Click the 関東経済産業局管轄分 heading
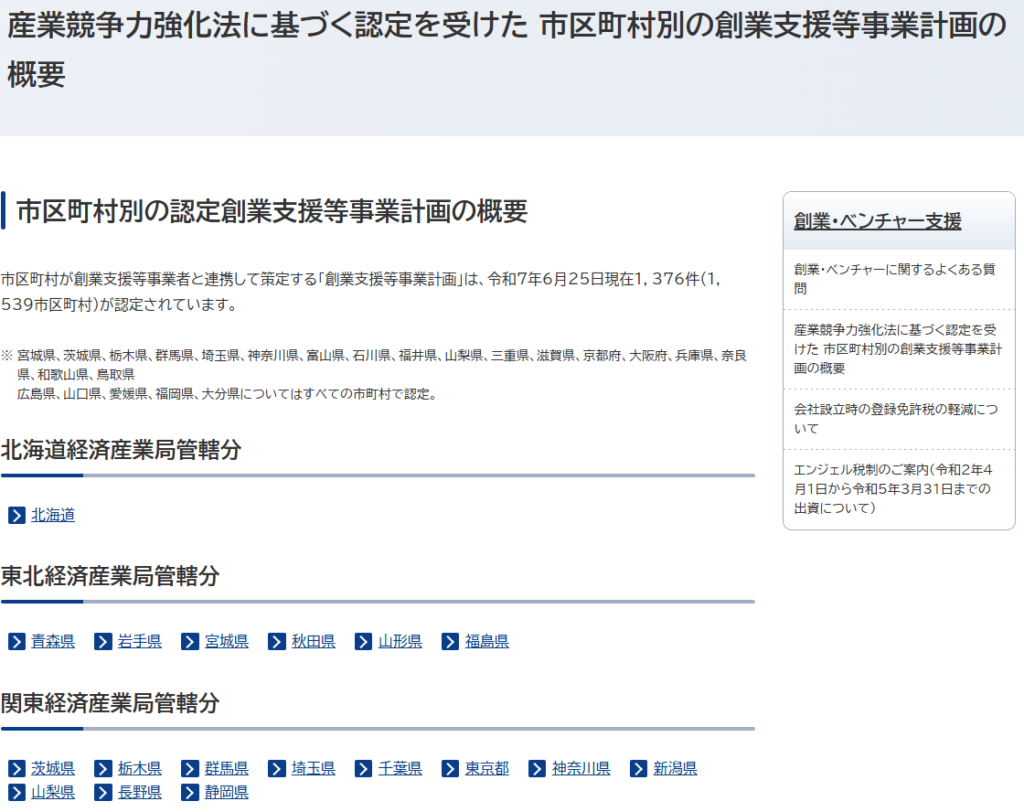 (110, 704)
